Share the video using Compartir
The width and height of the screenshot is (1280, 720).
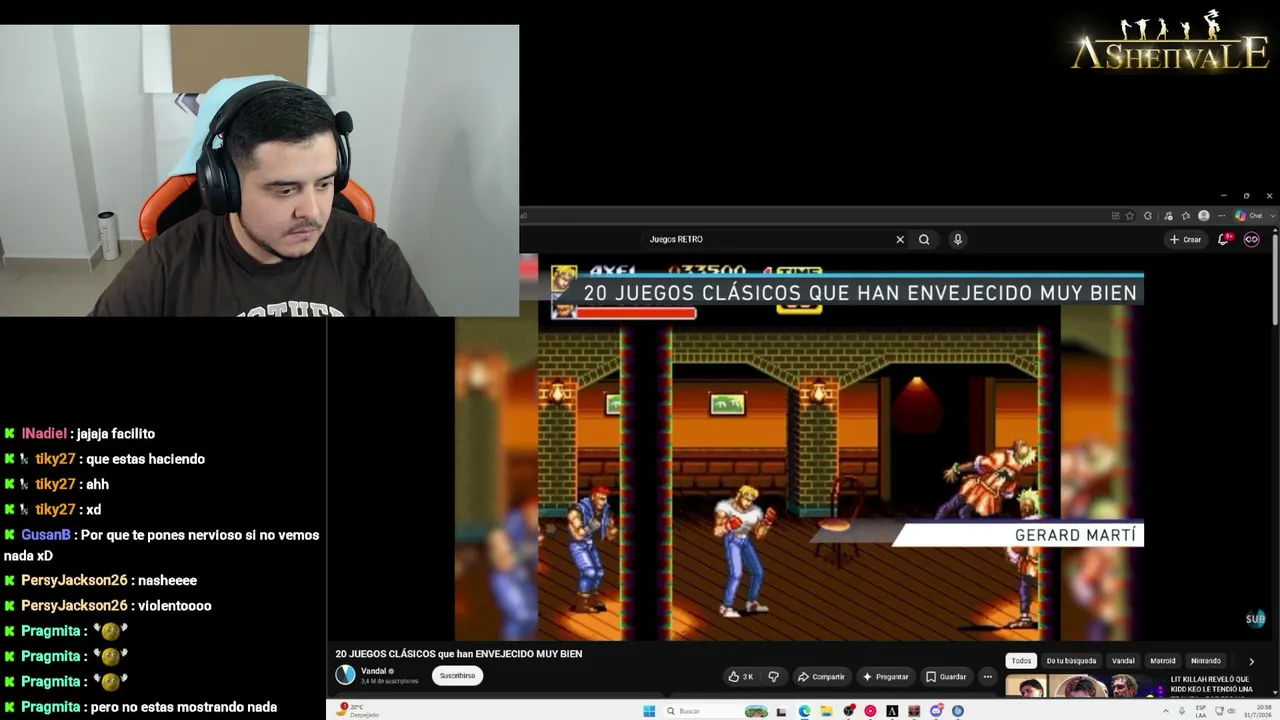[x=821, y=677]
